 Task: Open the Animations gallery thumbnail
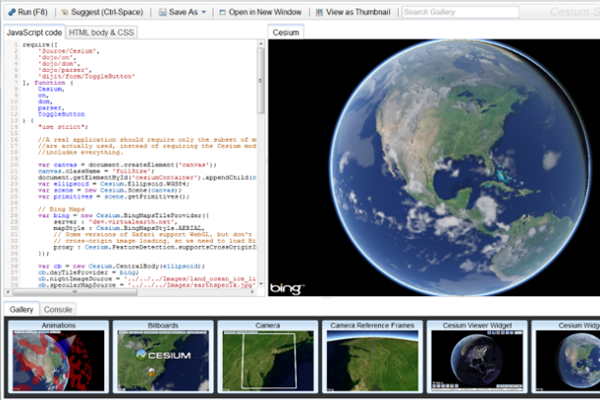(x=59, y=357)
